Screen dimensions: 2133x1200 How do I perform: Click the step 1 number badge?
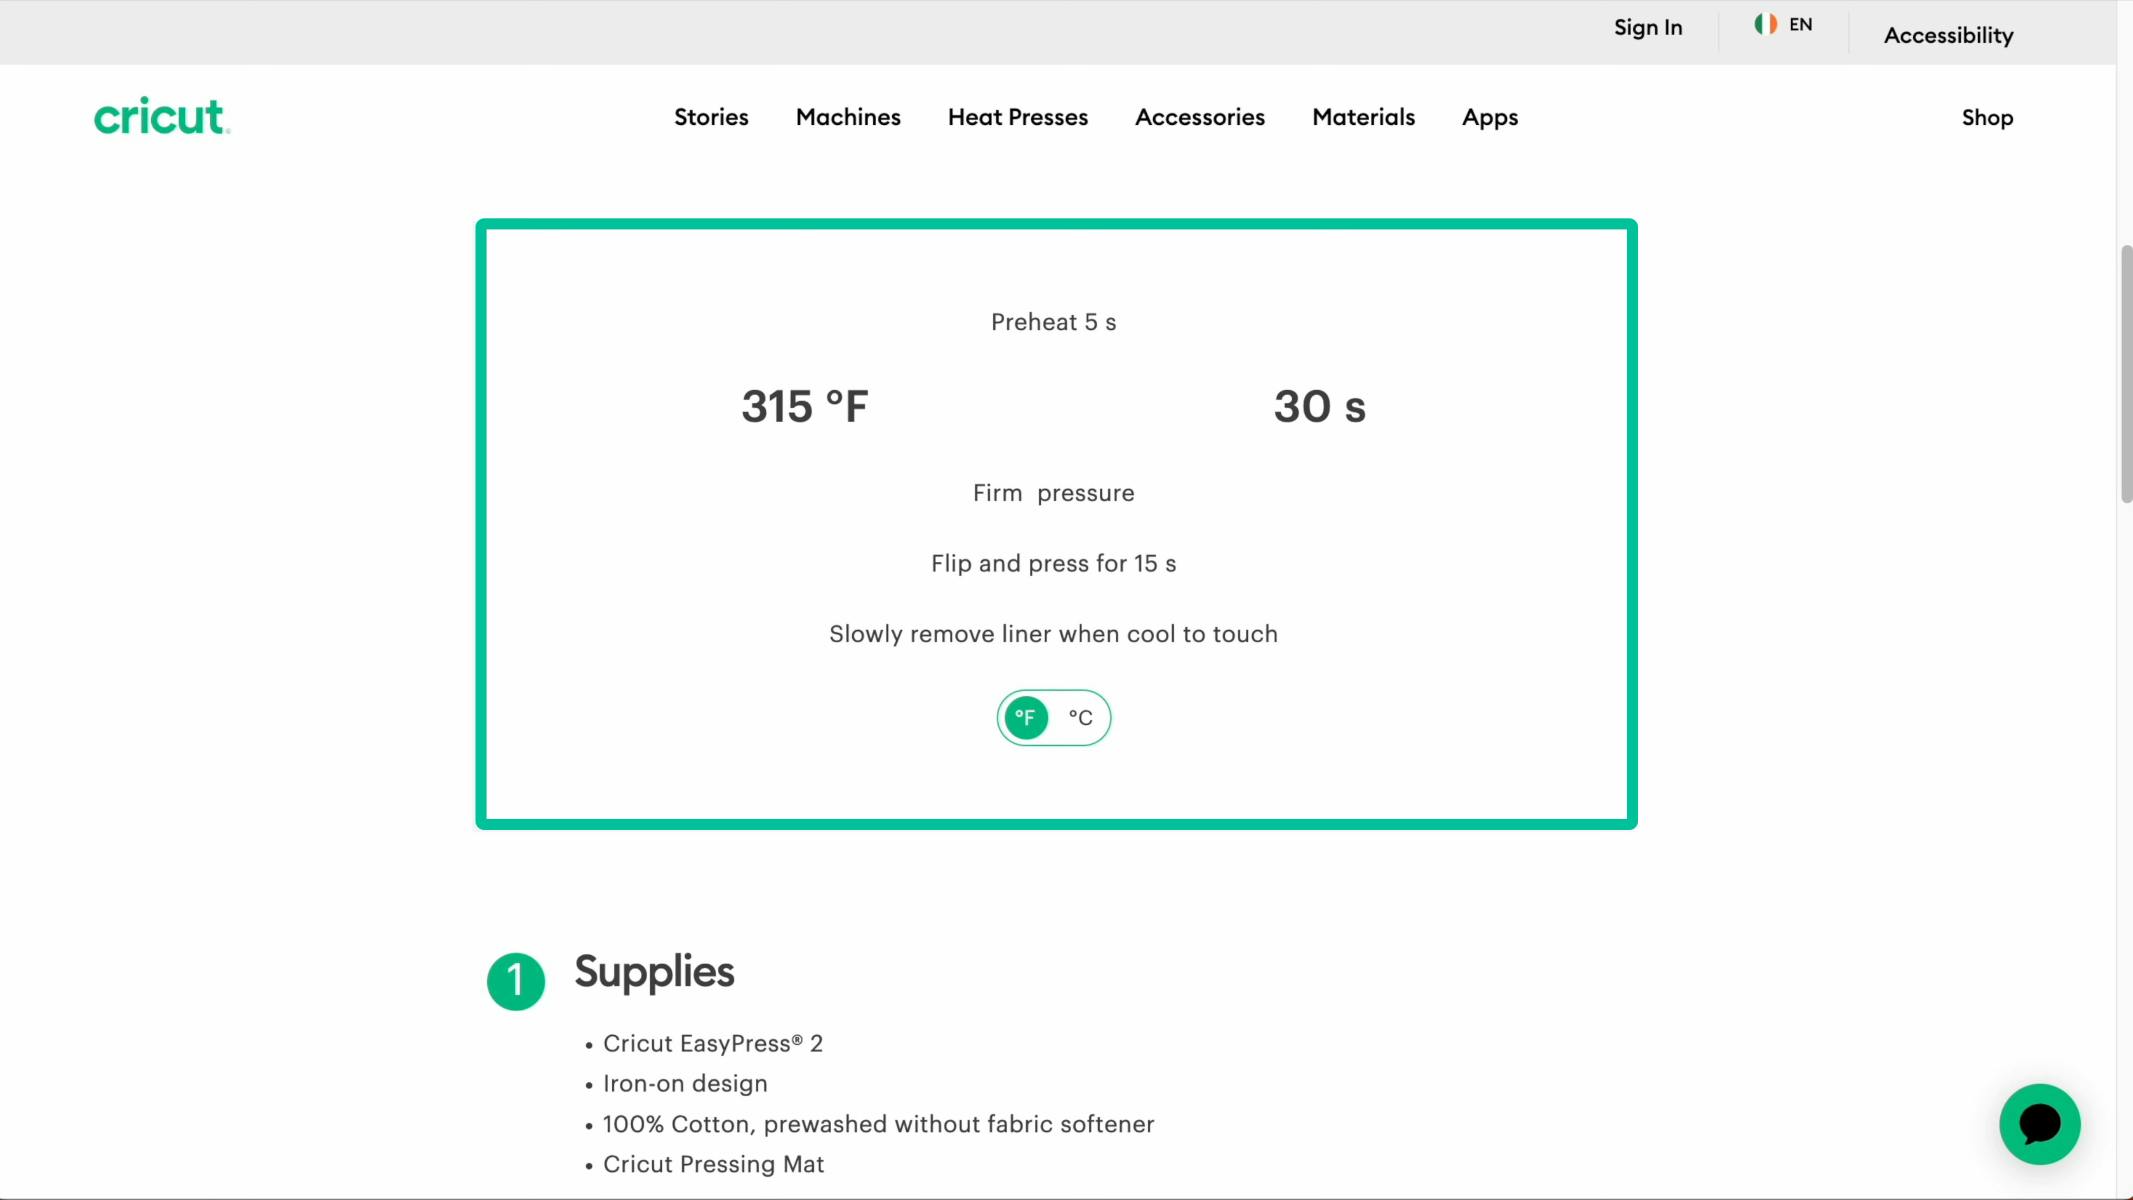click(515, 981)
